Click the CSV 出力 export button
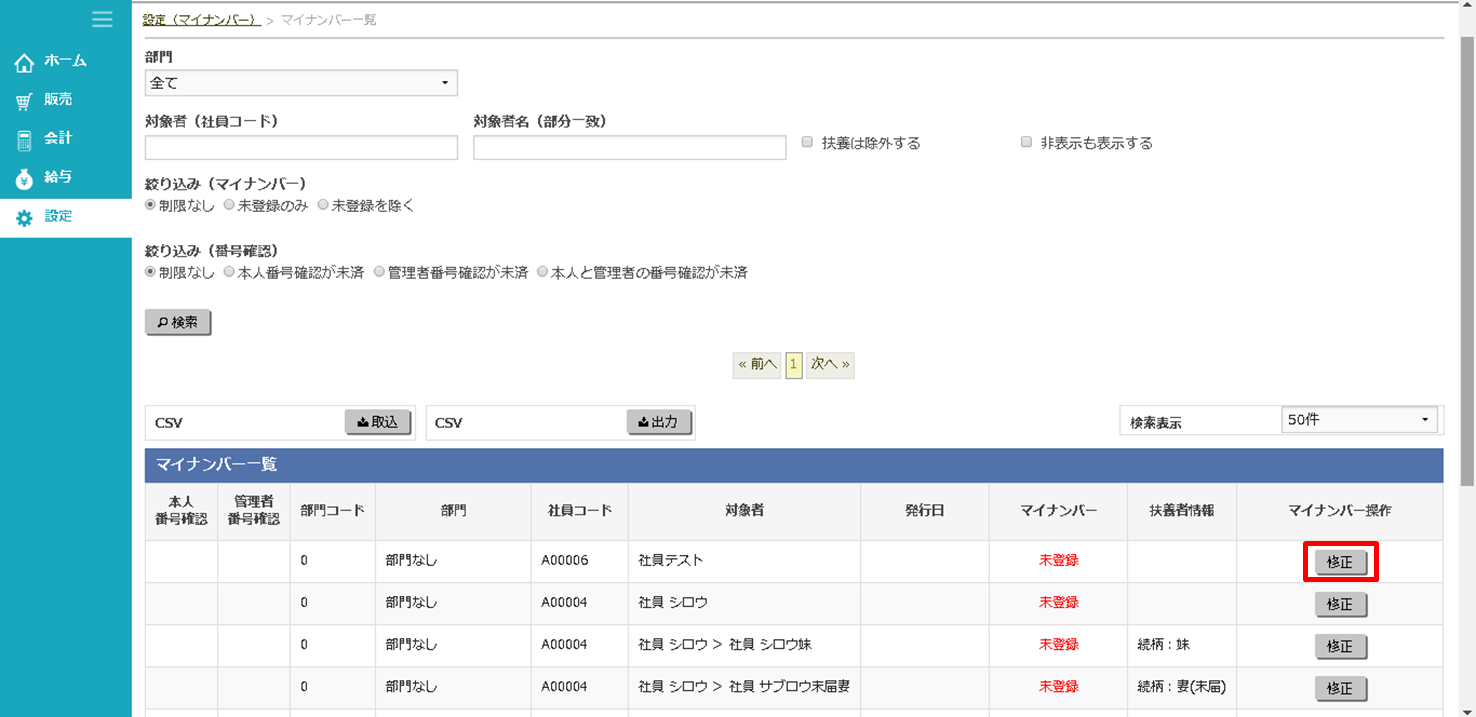1476x717 pixels. click(659, 423)
